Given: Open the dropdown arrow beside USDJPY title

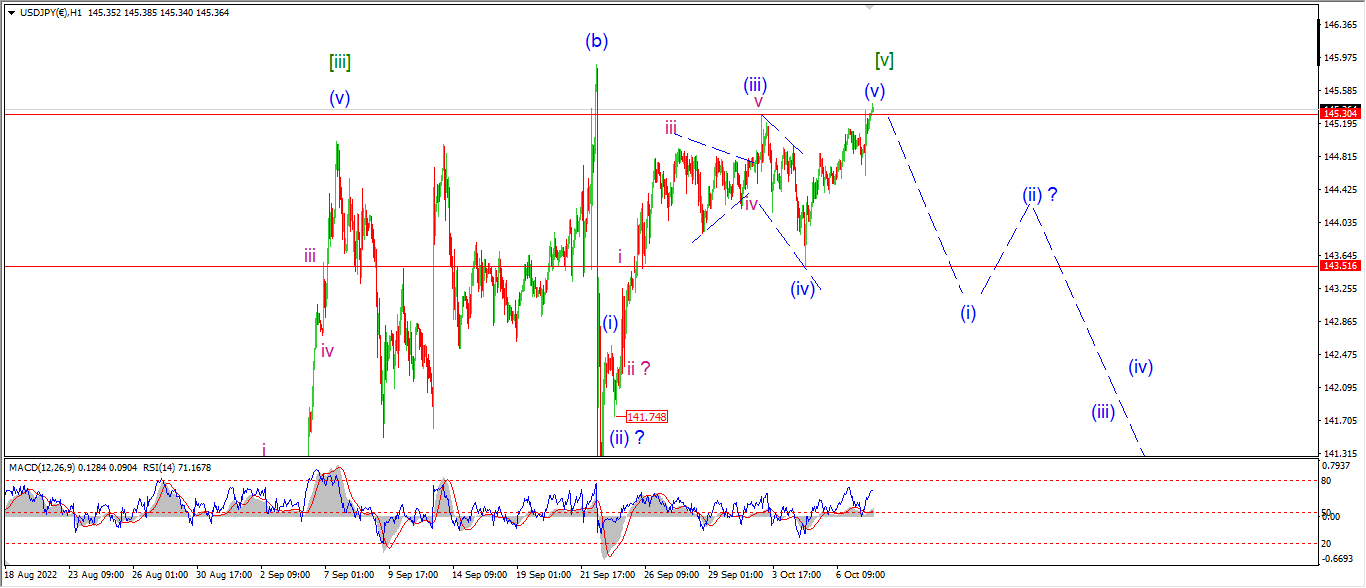Looking at the screenshot, I should click(11, 13).
